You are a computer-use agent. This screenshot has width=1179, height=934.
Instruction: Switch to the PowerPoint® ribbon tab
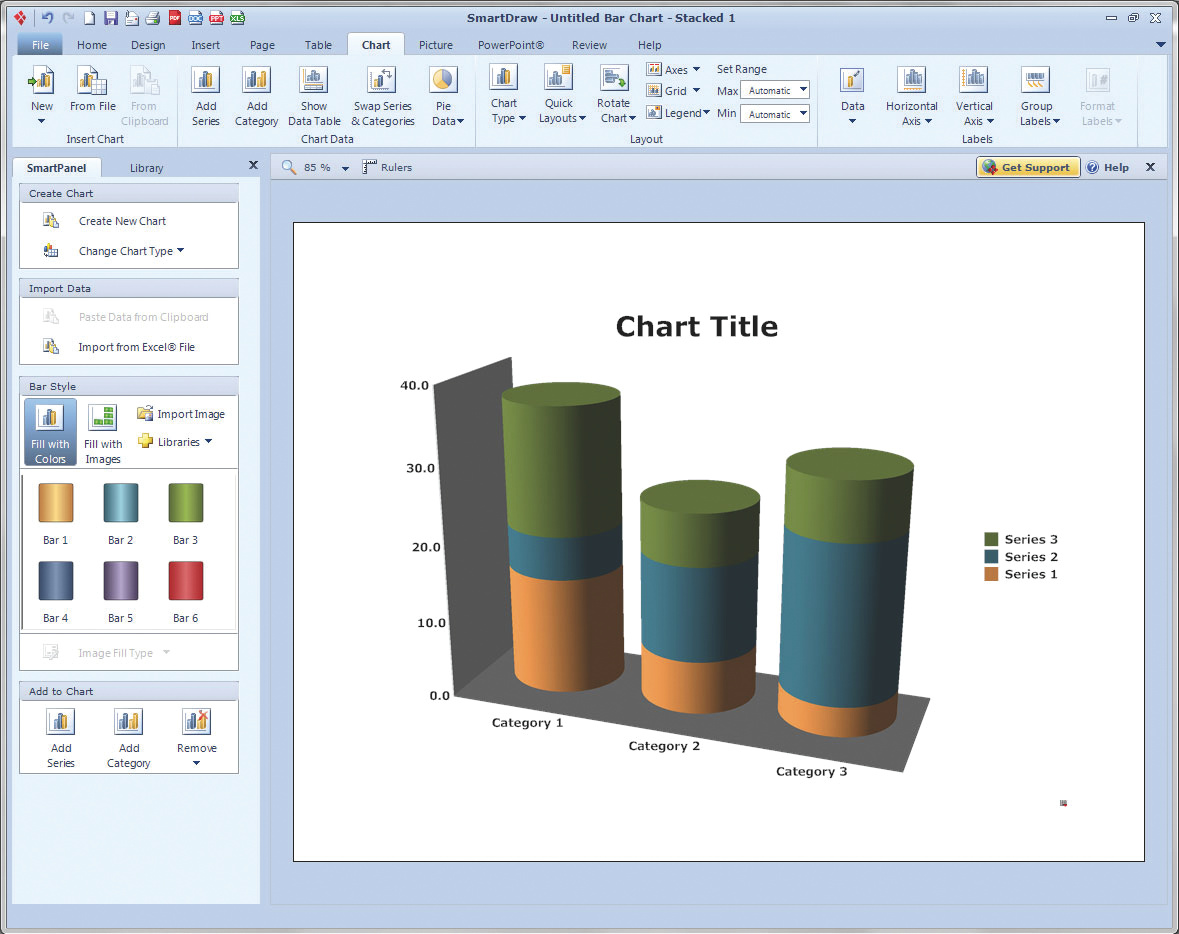pos(511,45)
